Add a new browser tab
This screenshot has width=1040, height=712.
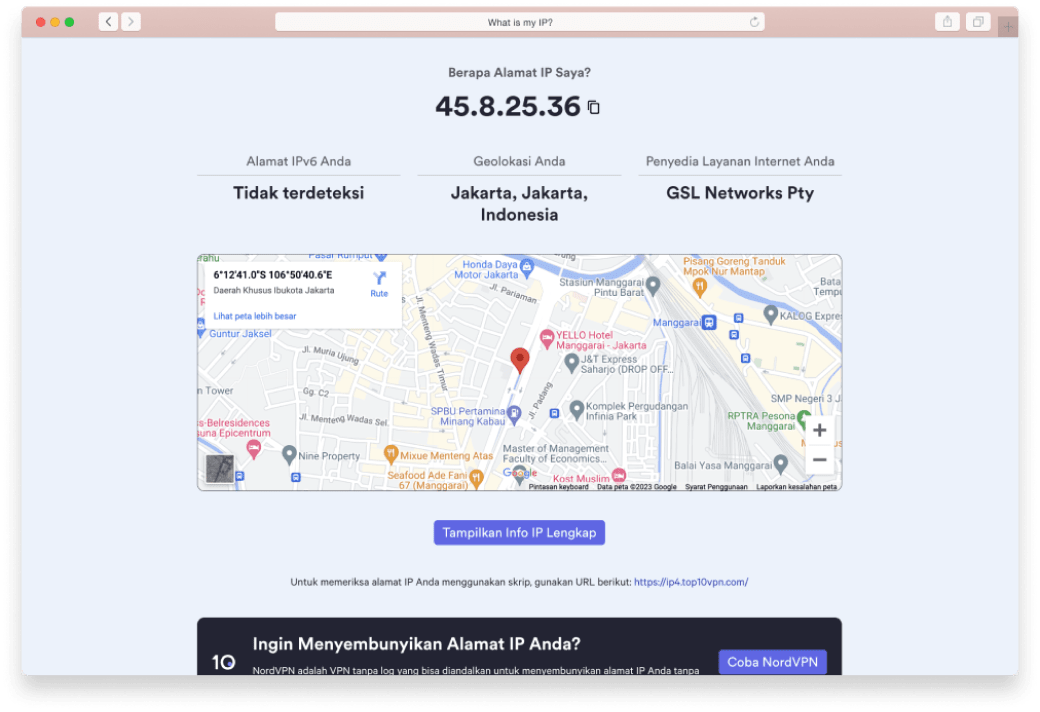click(1008, 27)
